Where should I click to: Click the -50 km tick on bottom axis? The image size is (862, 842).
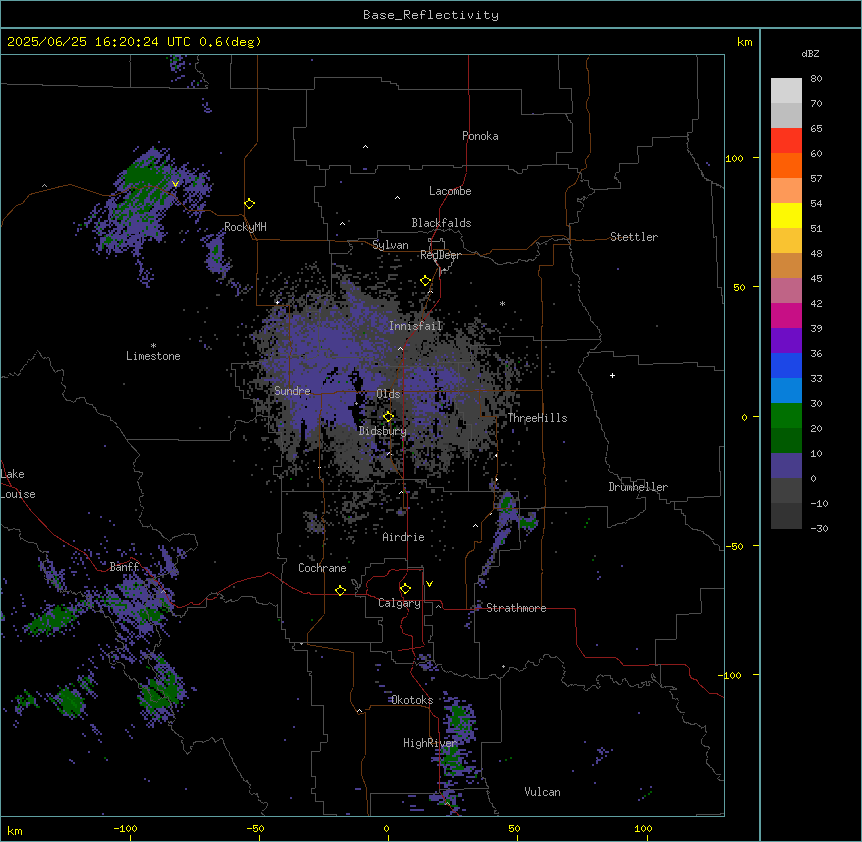[255, 829]
